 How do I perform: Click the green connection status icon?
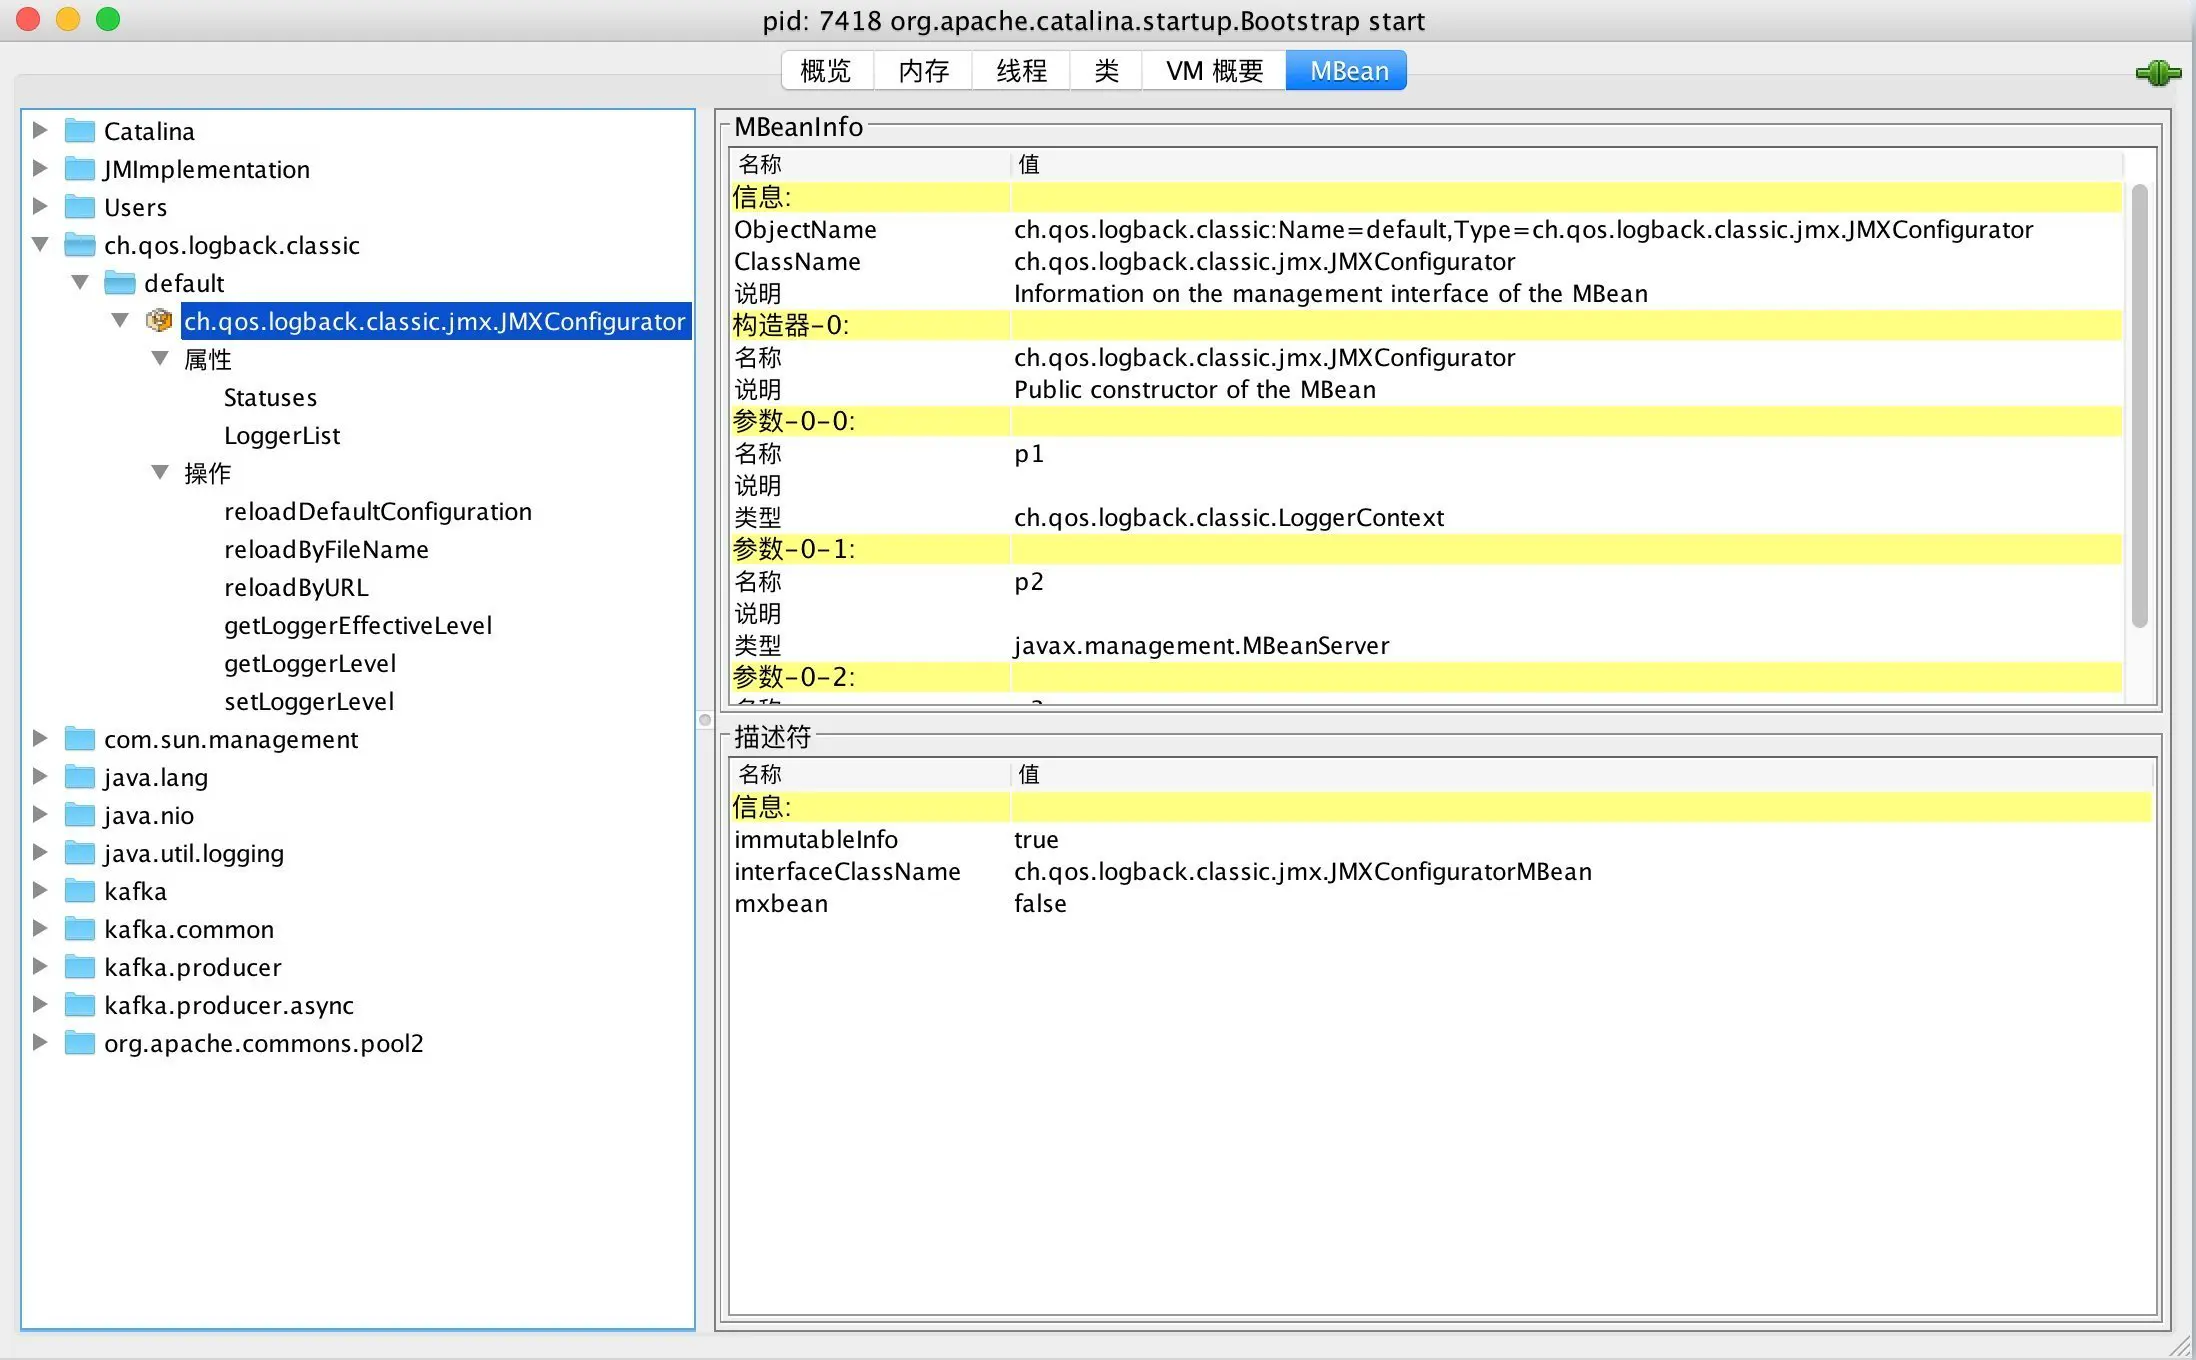coord(2158,72)
